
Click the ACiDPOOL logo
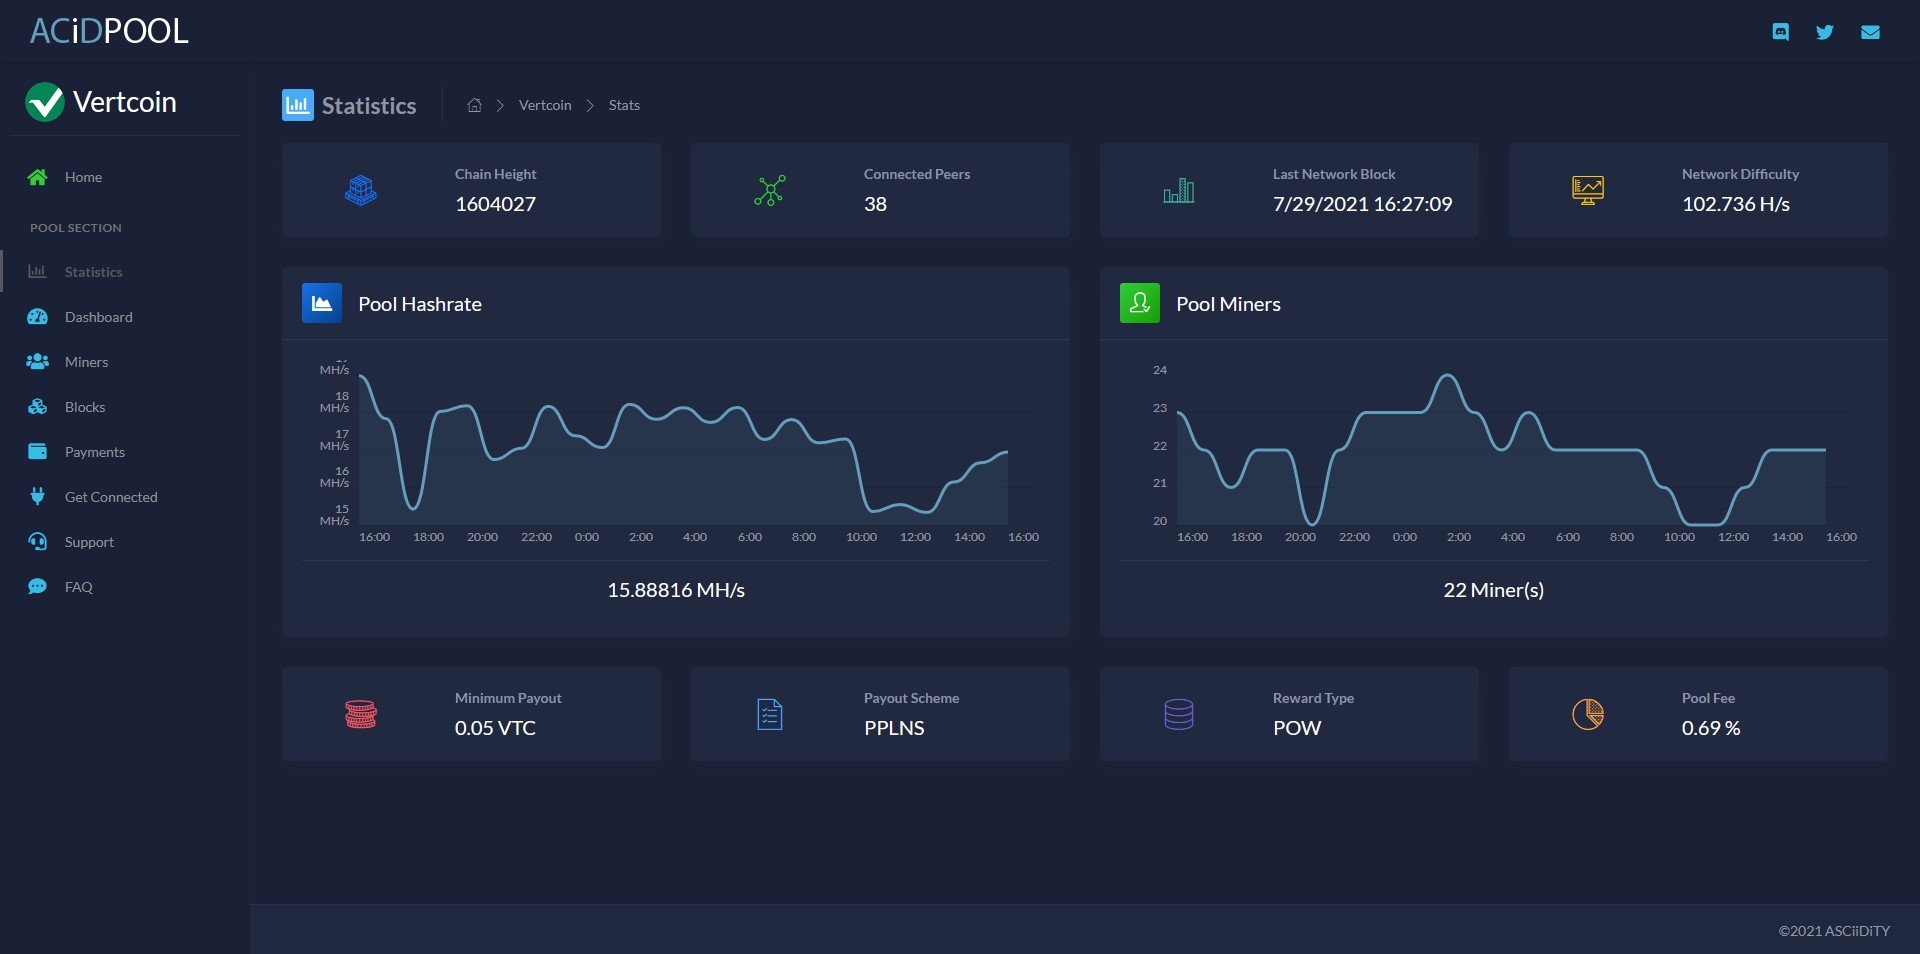click(x=109, y=31)
